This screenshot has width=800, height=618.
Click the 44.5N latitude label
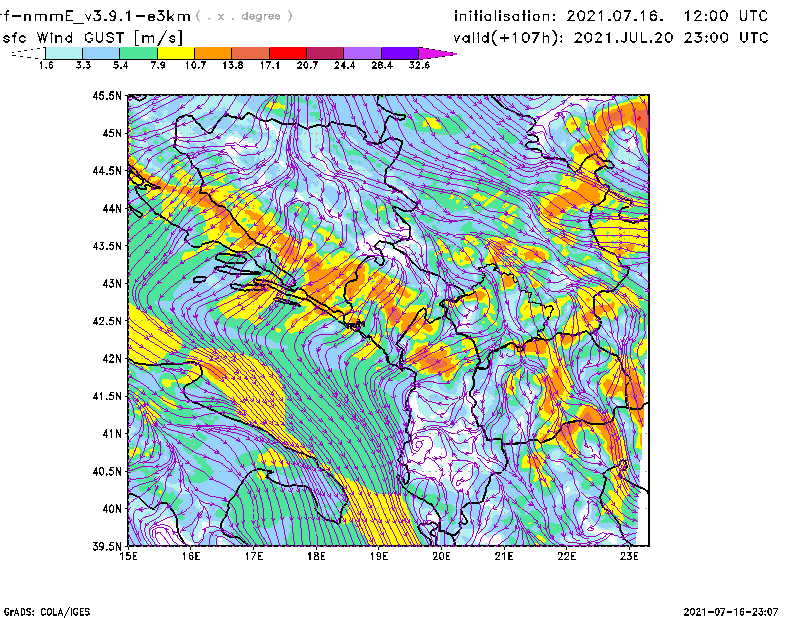point(107,171)
